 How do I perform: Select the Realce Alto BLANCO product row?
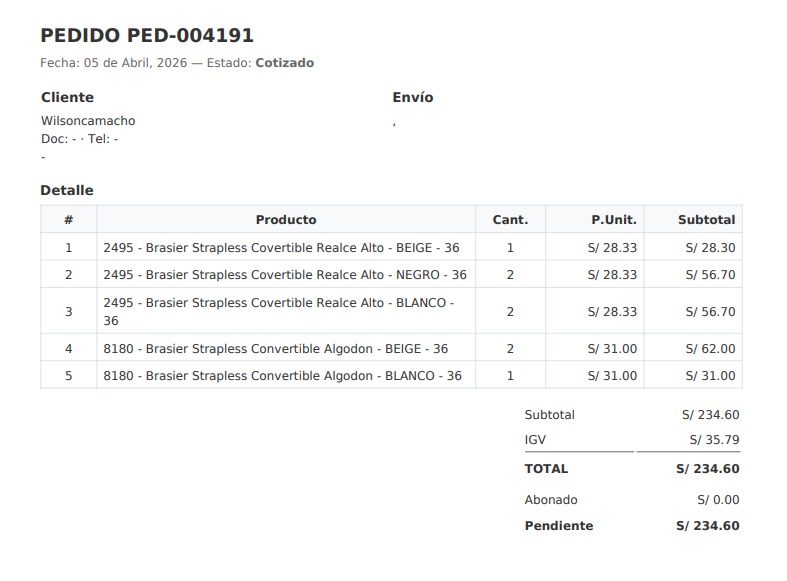tap(279, 311)
